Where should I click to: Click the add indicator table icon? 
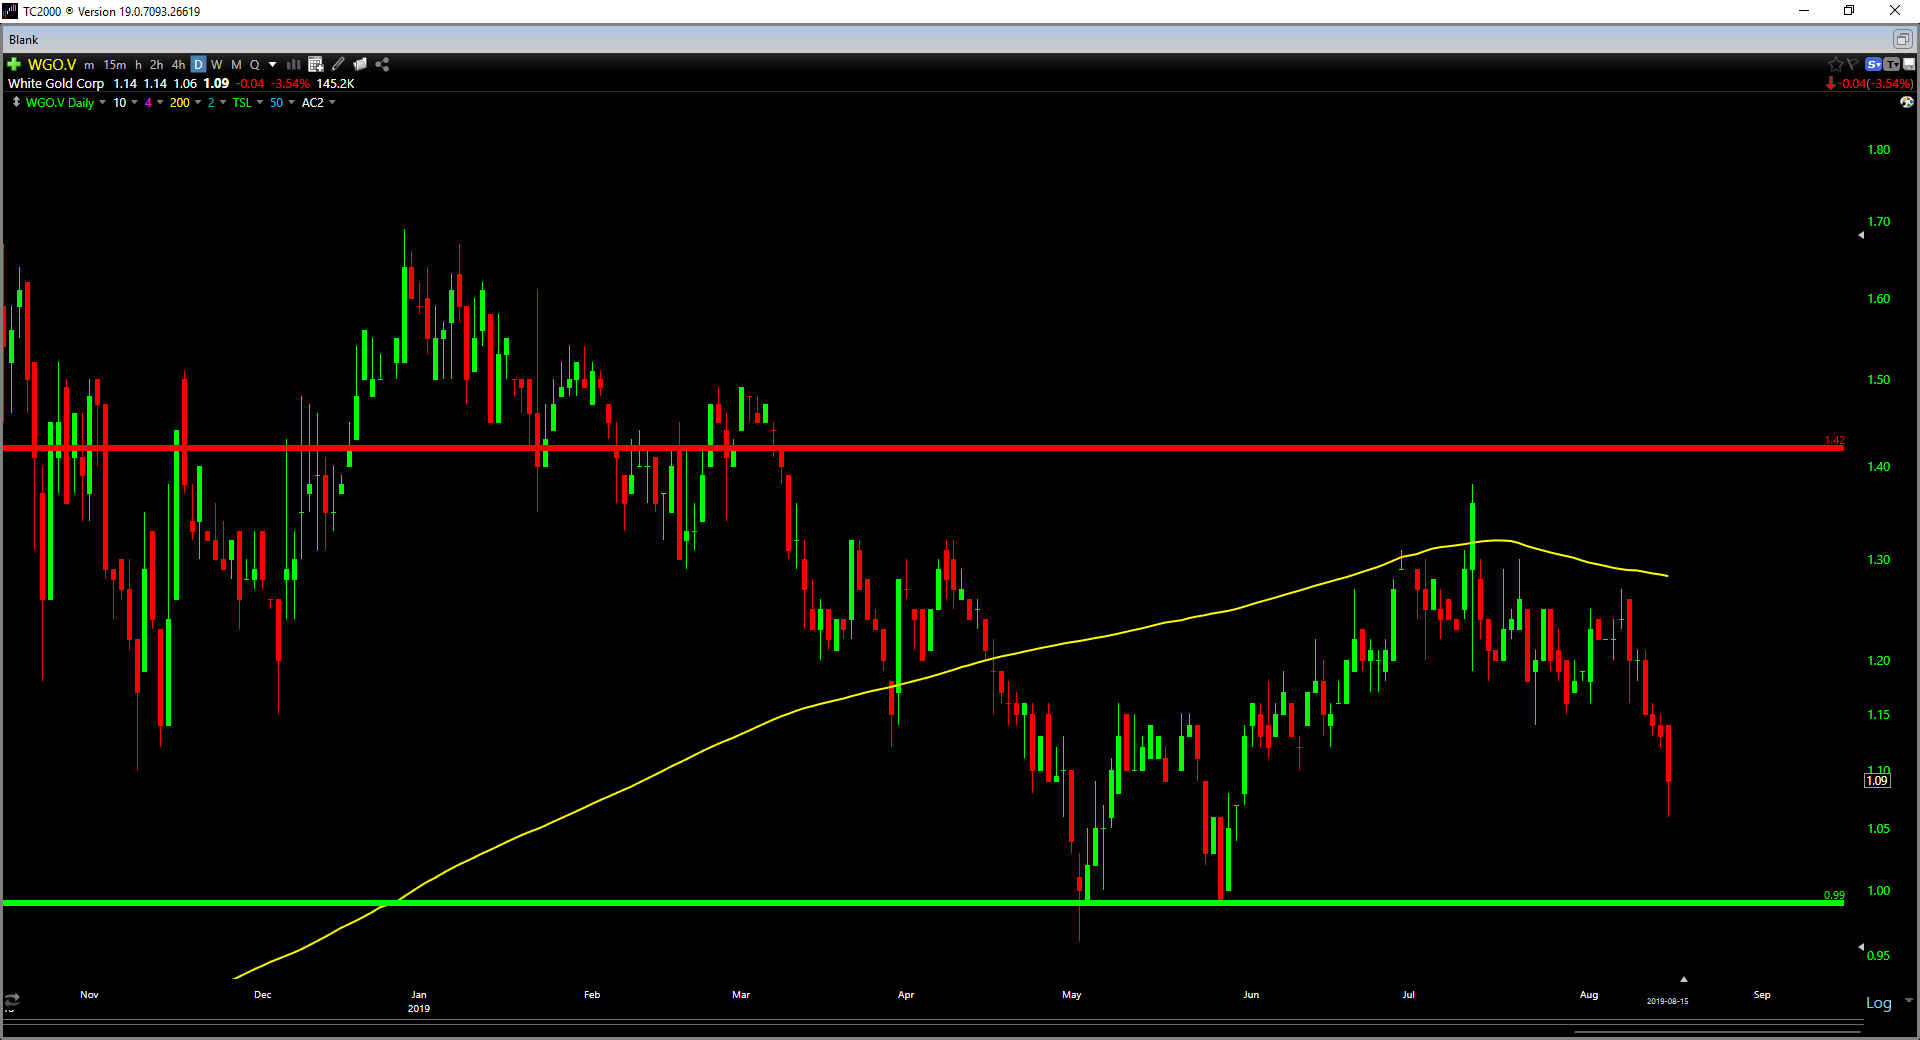coord(316,64)
